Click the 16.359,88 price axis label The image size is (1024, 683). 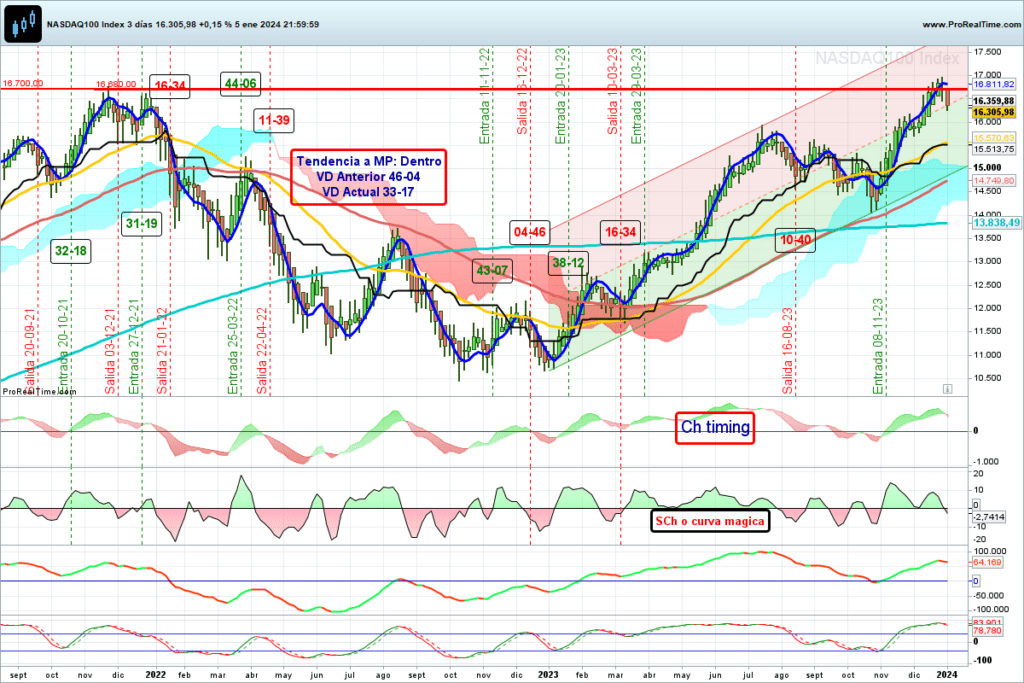(x=994, y=101)
